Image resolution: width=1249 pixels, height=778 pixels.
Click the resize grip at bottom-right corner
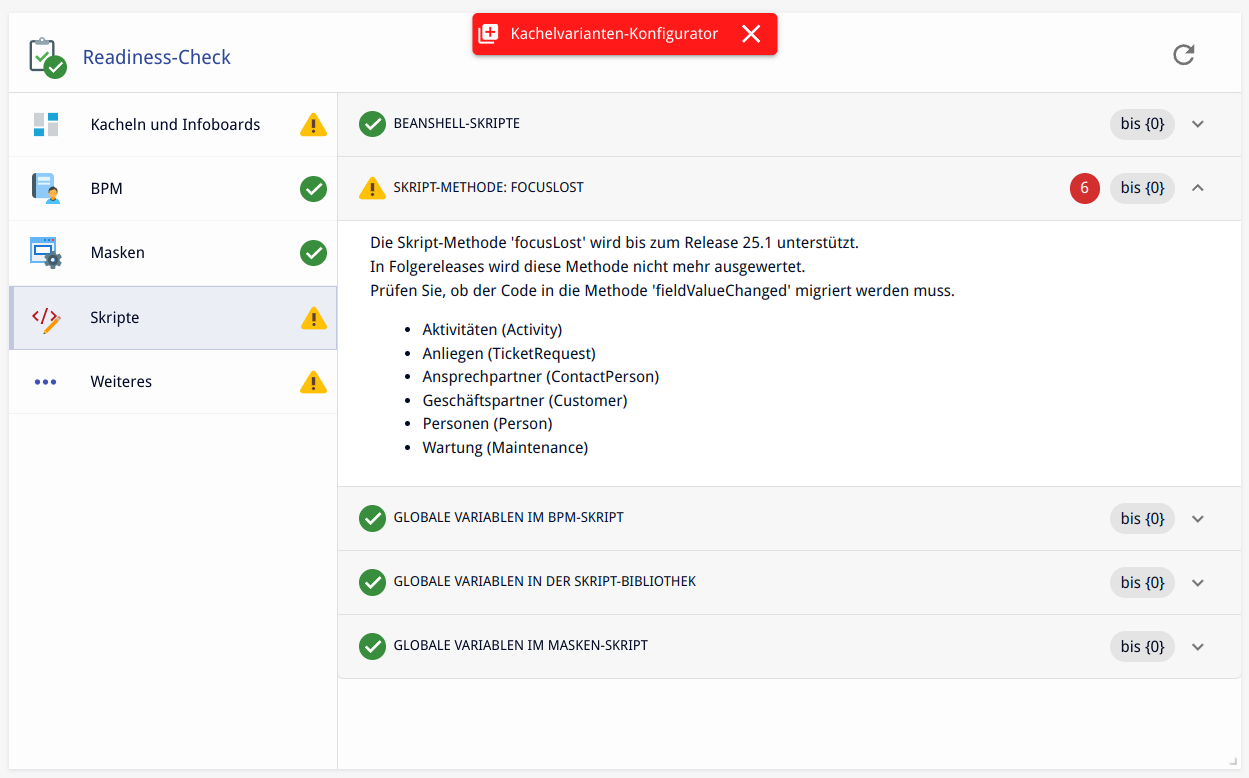[x=1232, y=762]
